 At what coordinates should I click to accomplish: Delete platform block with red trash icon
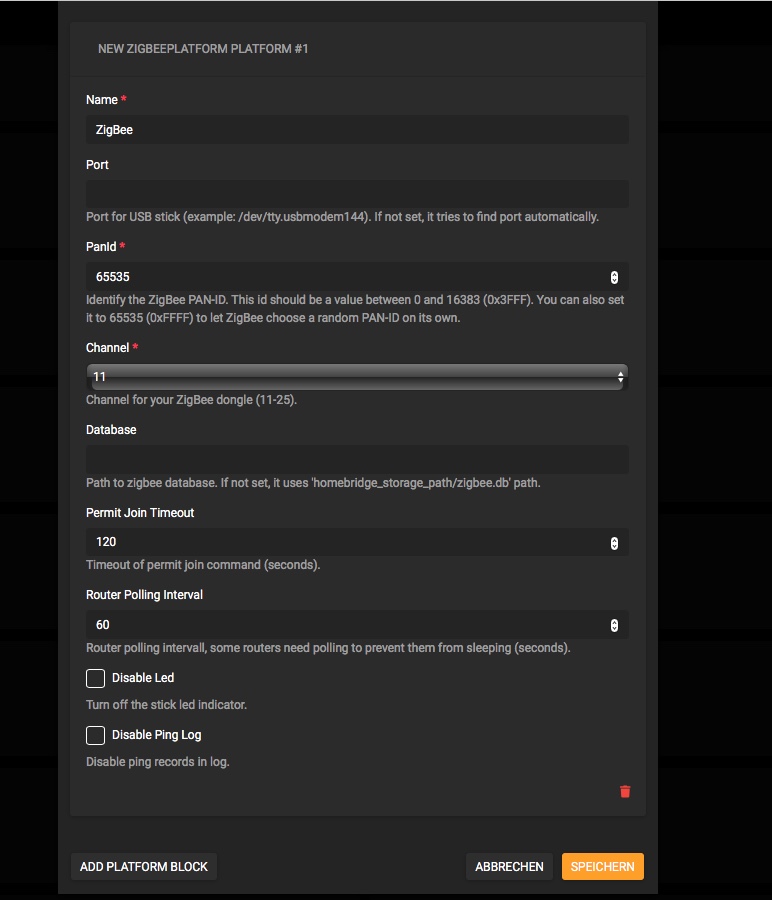(x=625, y=791)
